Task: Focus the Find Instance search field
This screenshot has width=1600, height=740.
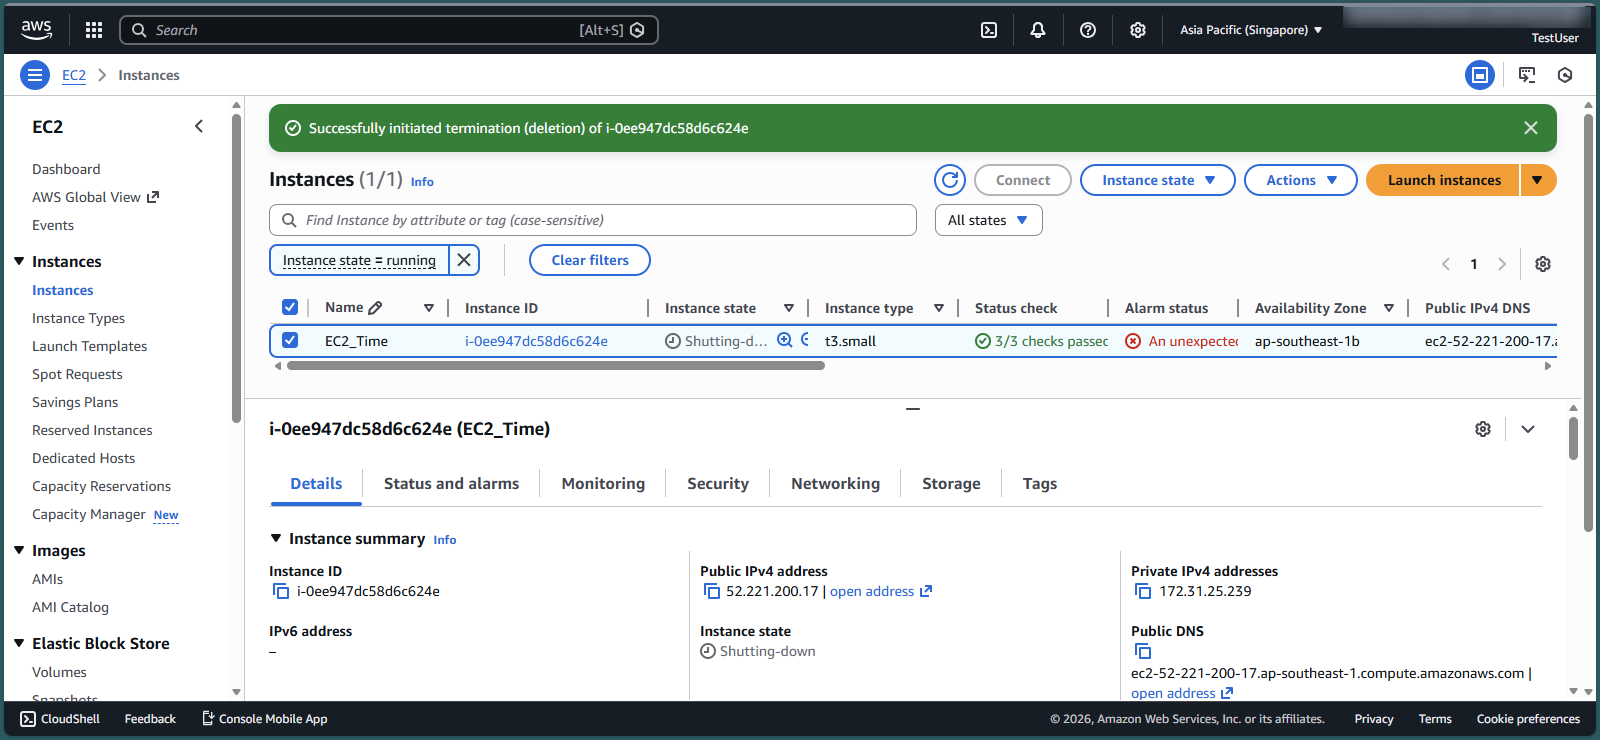Action: tap(593, 220)
